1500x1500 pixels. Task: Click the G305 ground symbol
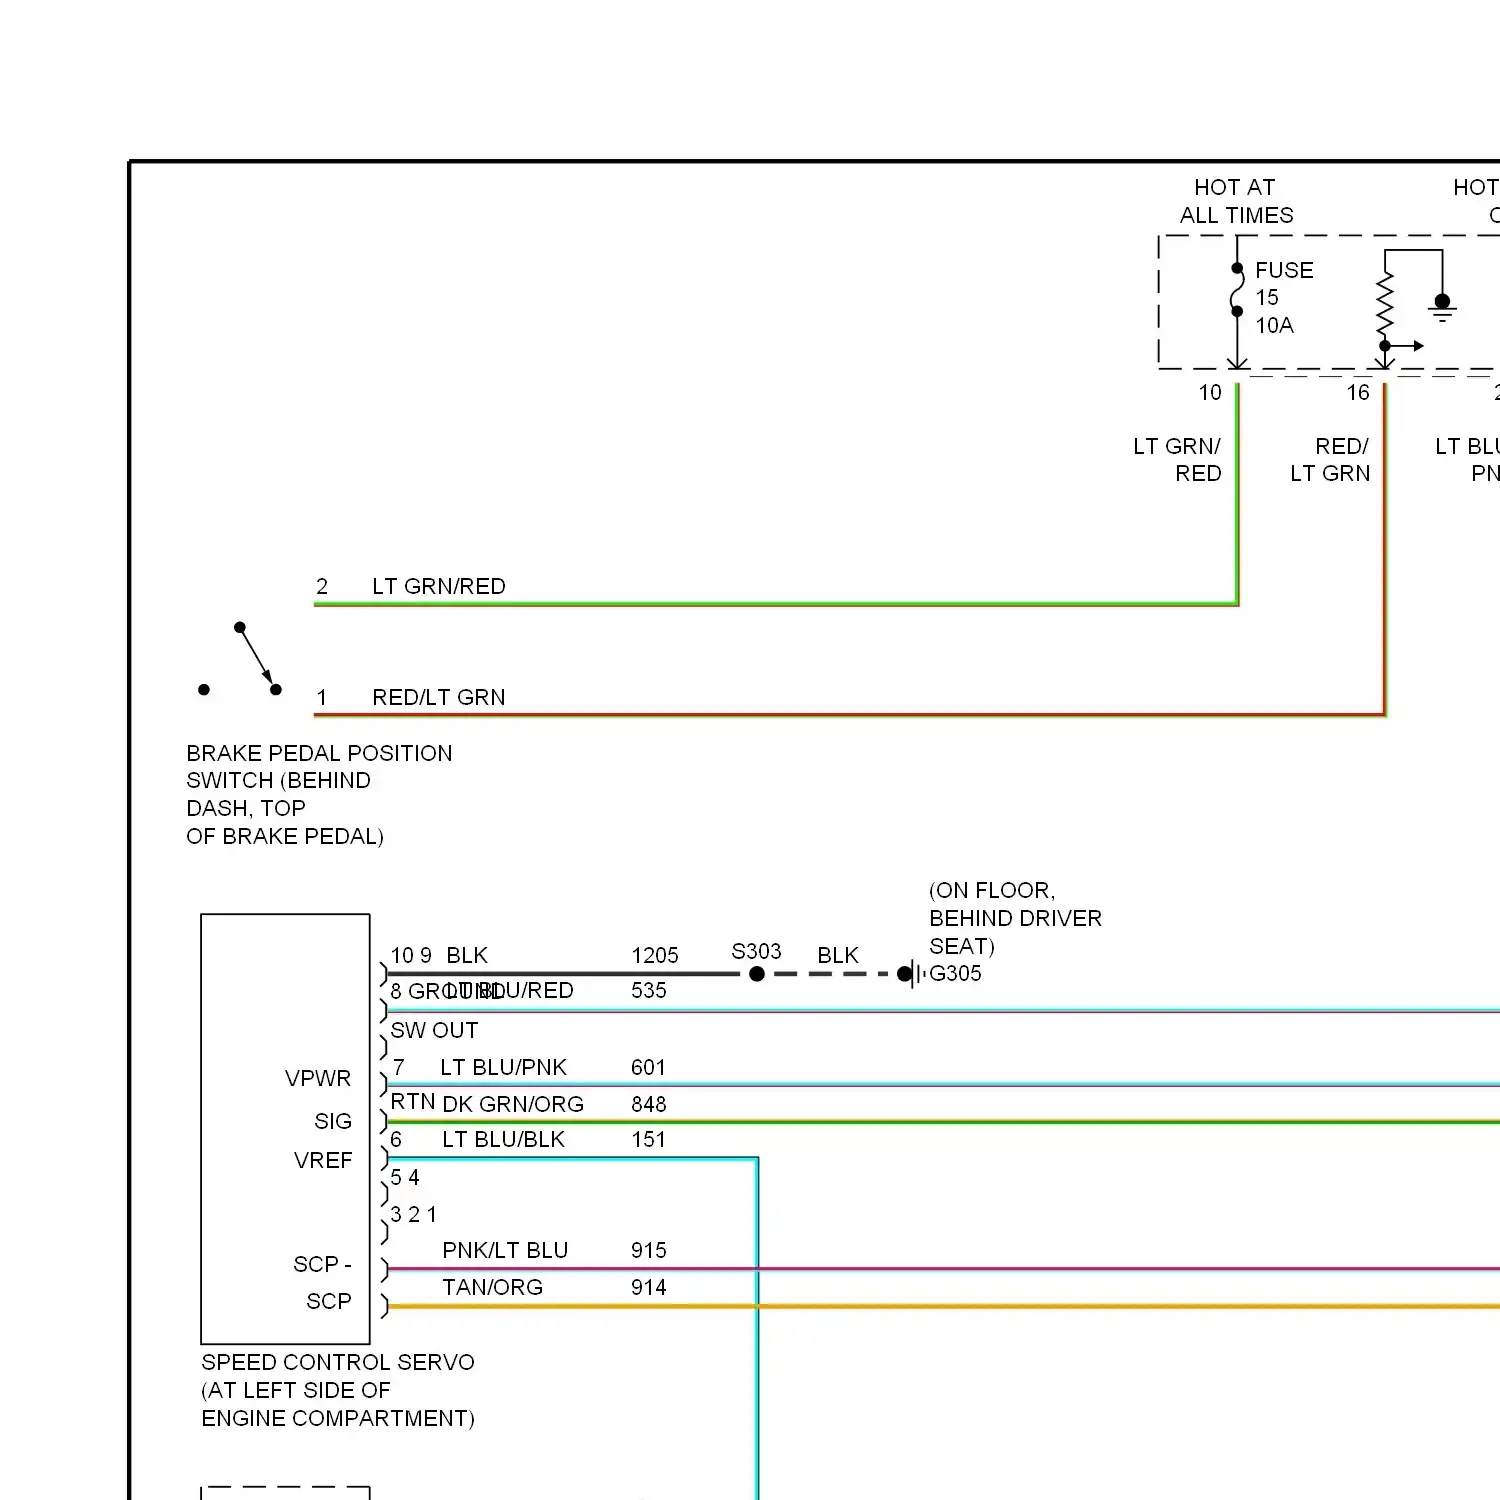click(910, 974)
